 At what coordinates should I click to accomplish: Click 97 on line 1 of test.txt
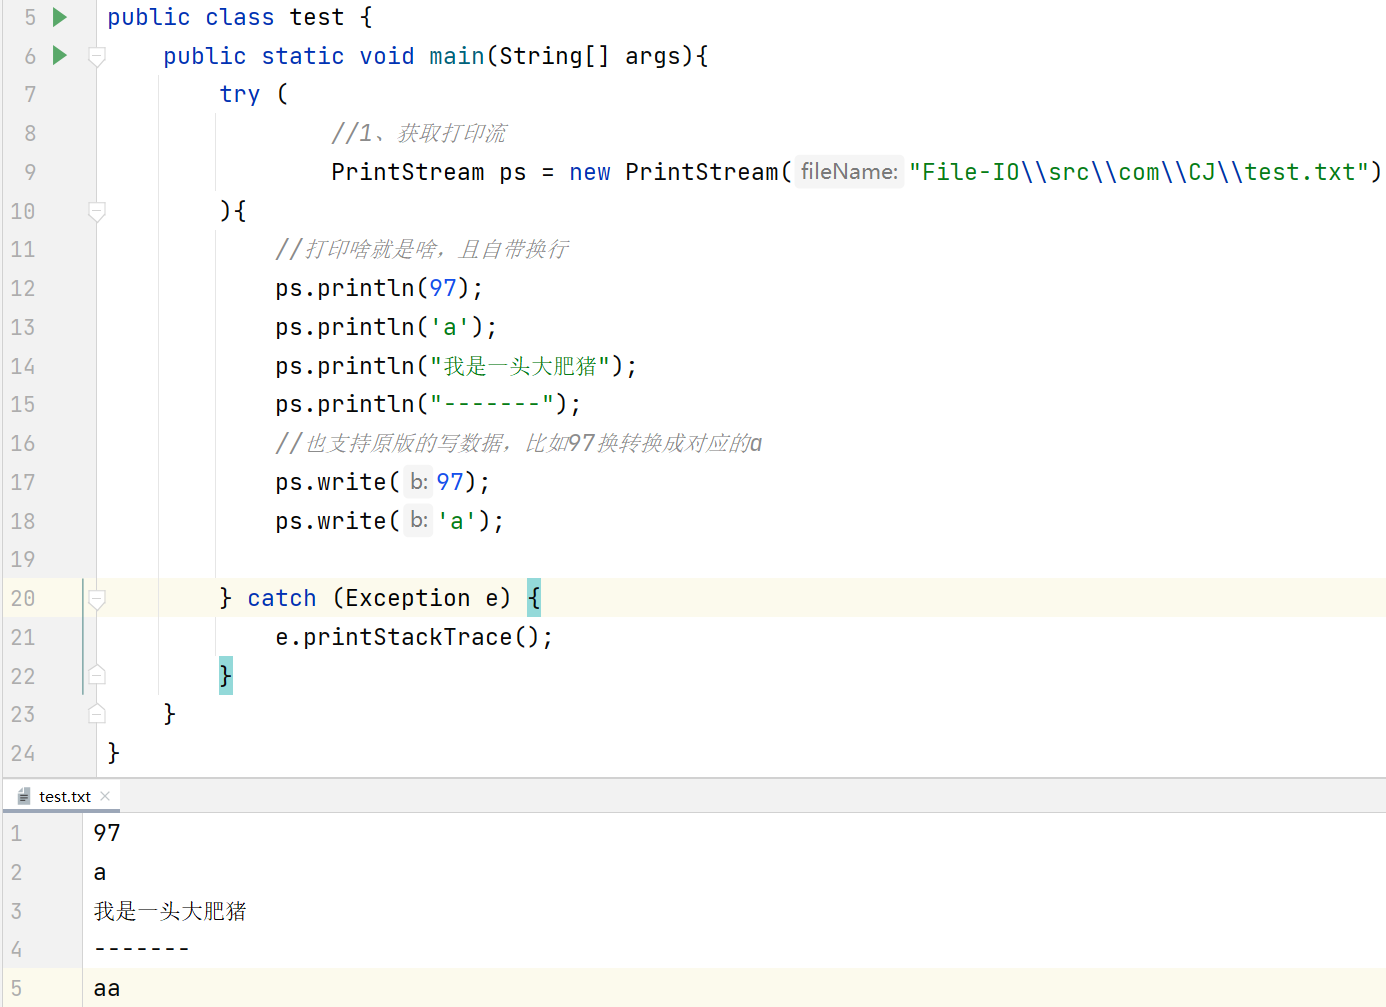point(107,833)
